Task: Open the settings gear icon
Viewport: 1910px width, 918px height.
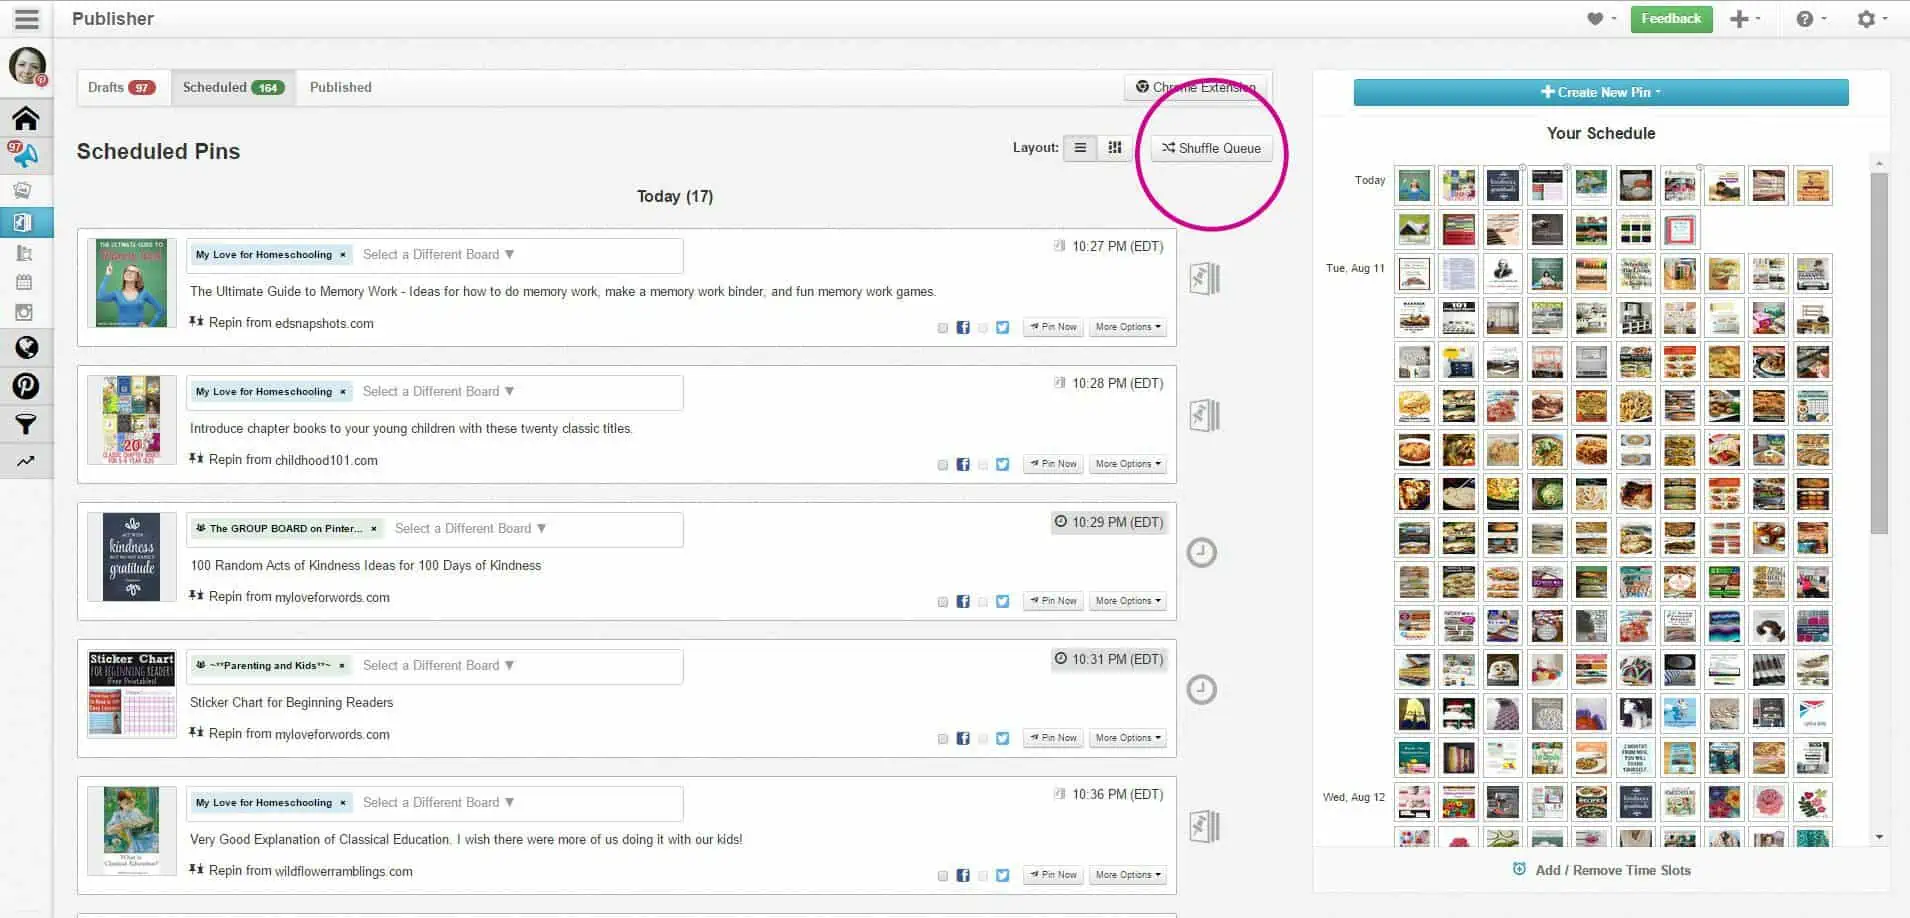Action: coord(1866,19)
